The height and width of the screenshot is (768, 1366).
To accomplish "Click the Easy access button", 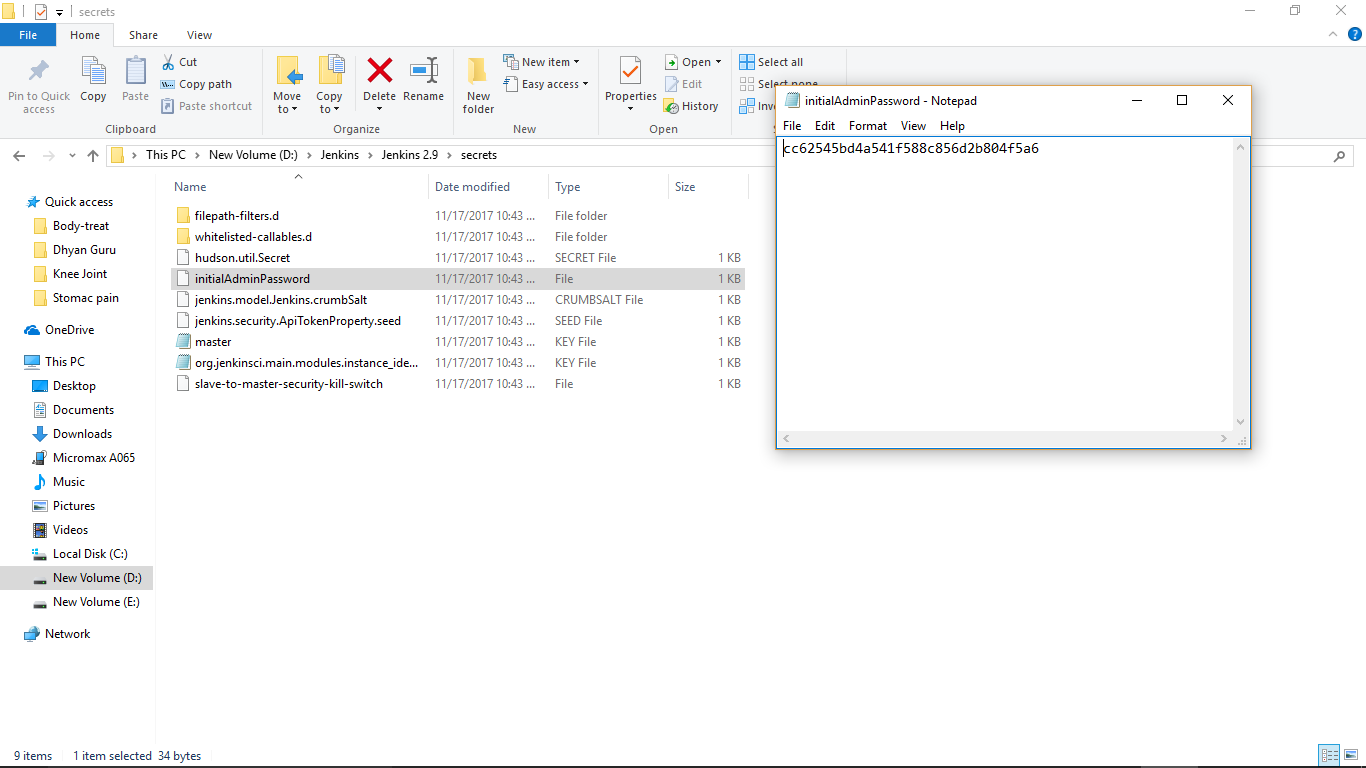I will 546,84.
